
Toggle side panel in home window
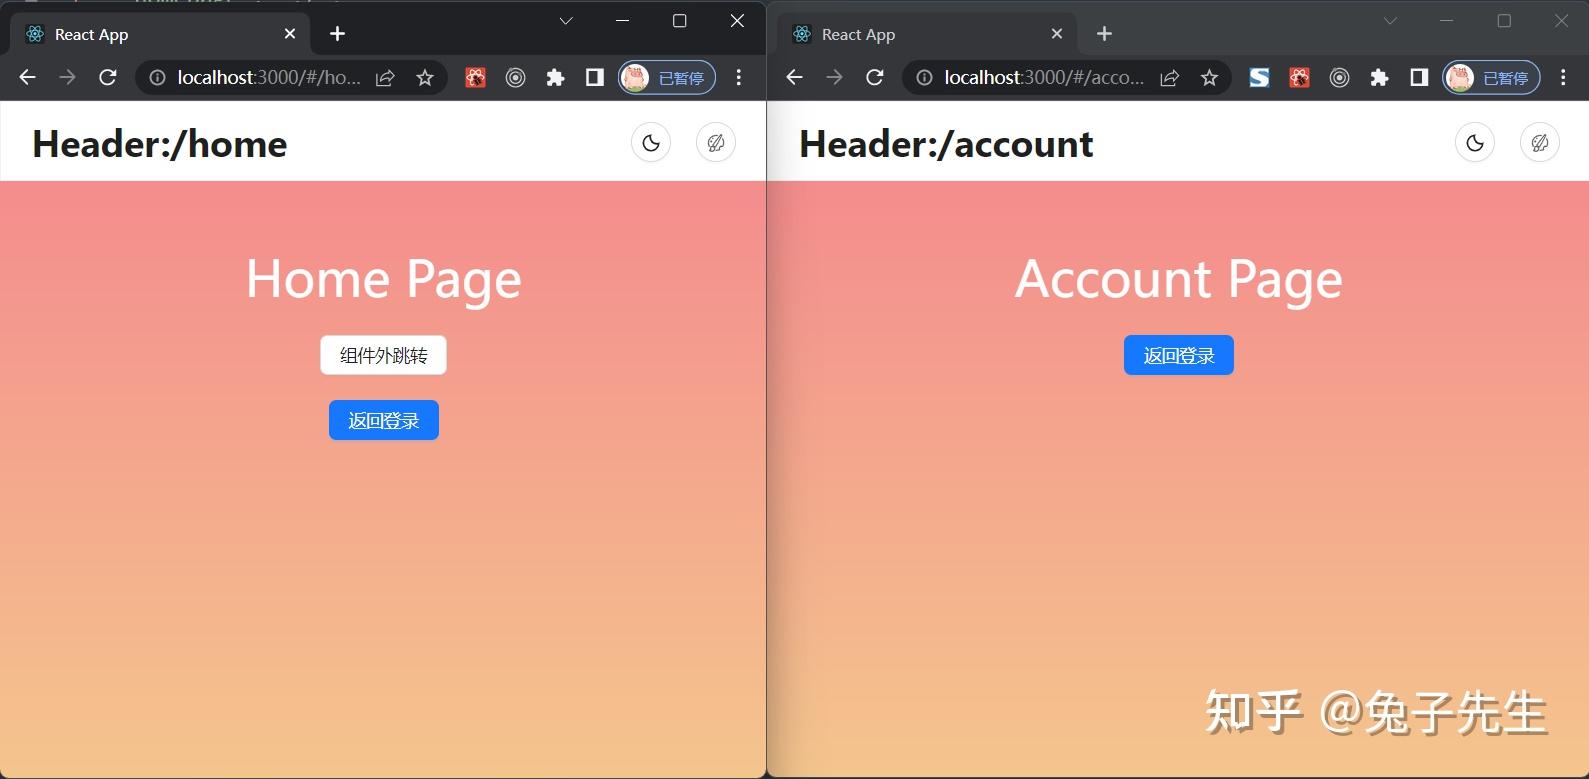(595, 78)
